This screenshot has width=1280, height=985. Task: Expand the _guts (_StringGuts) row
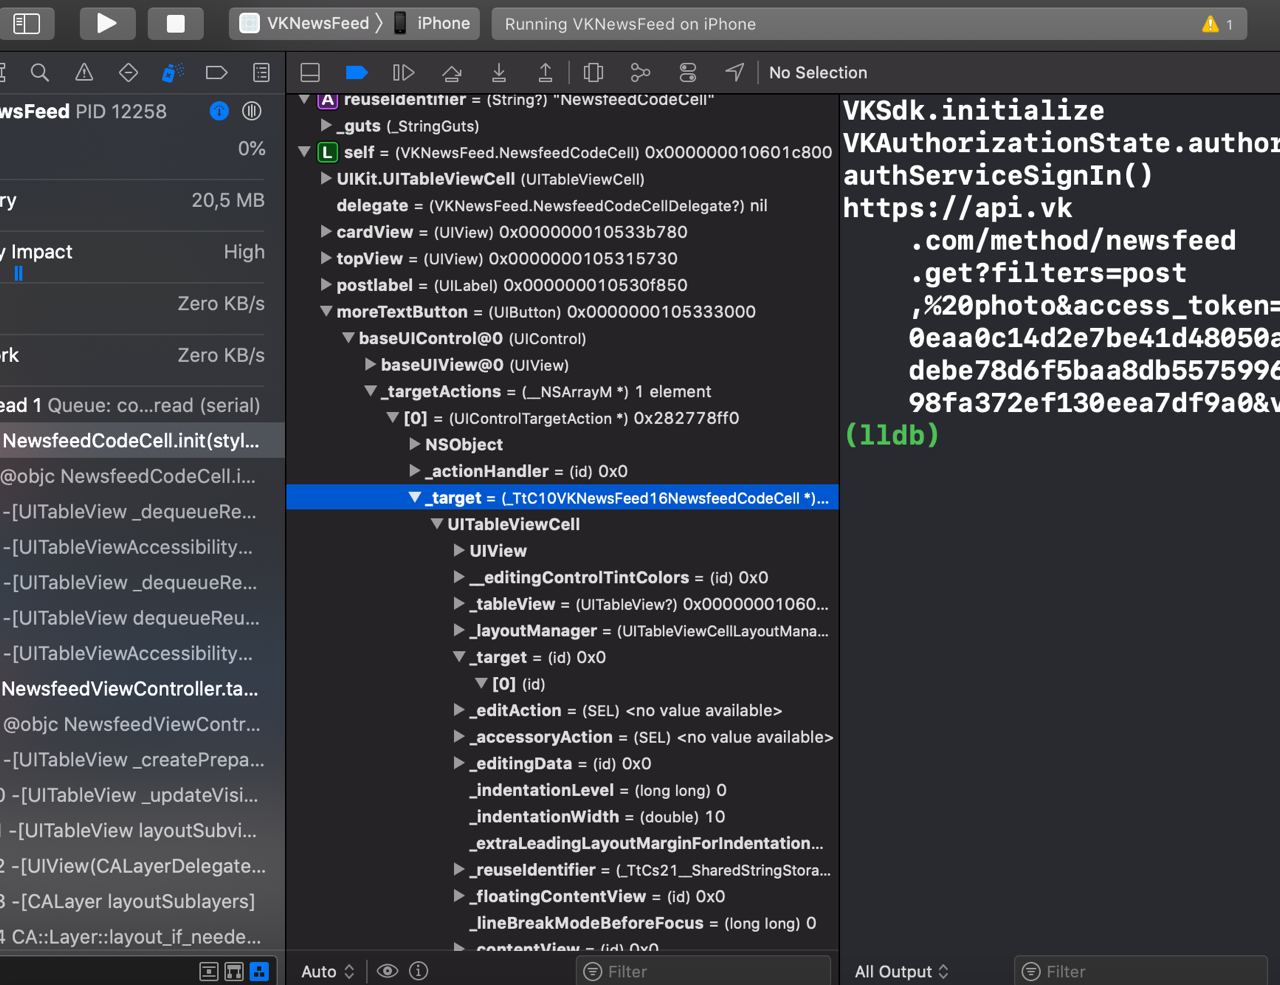[326, 126]
